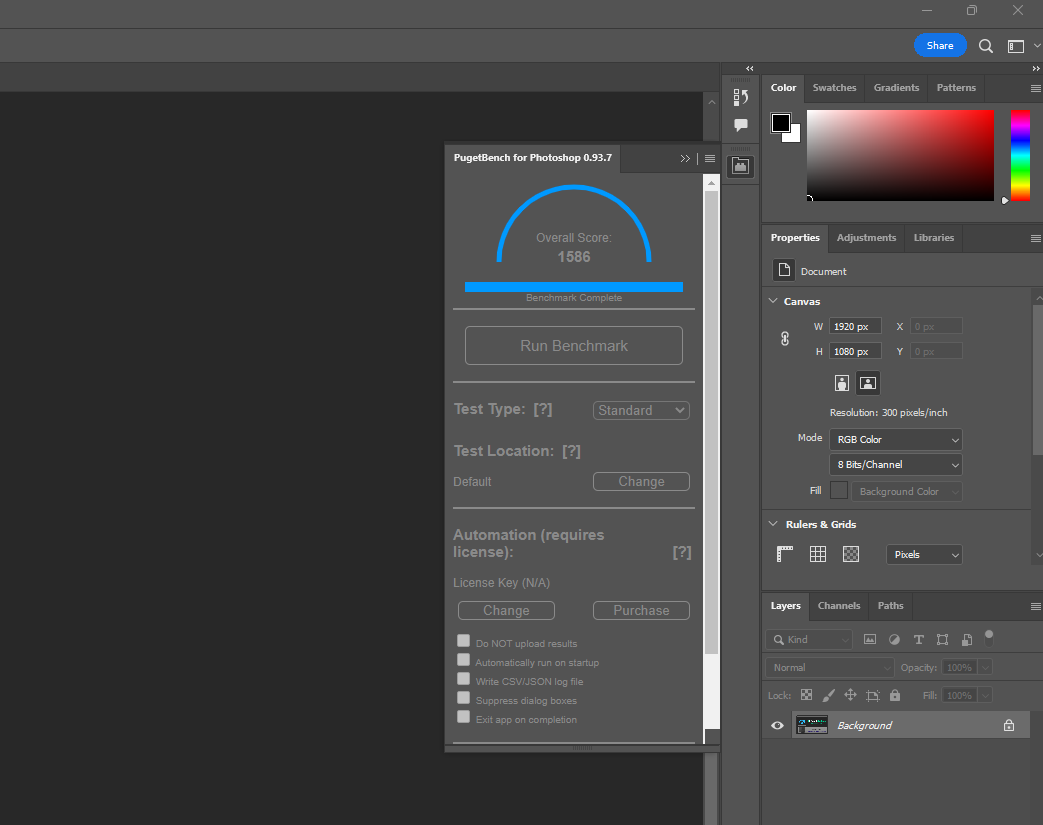Switch to the Channels tab

click(x=838, y=606)
